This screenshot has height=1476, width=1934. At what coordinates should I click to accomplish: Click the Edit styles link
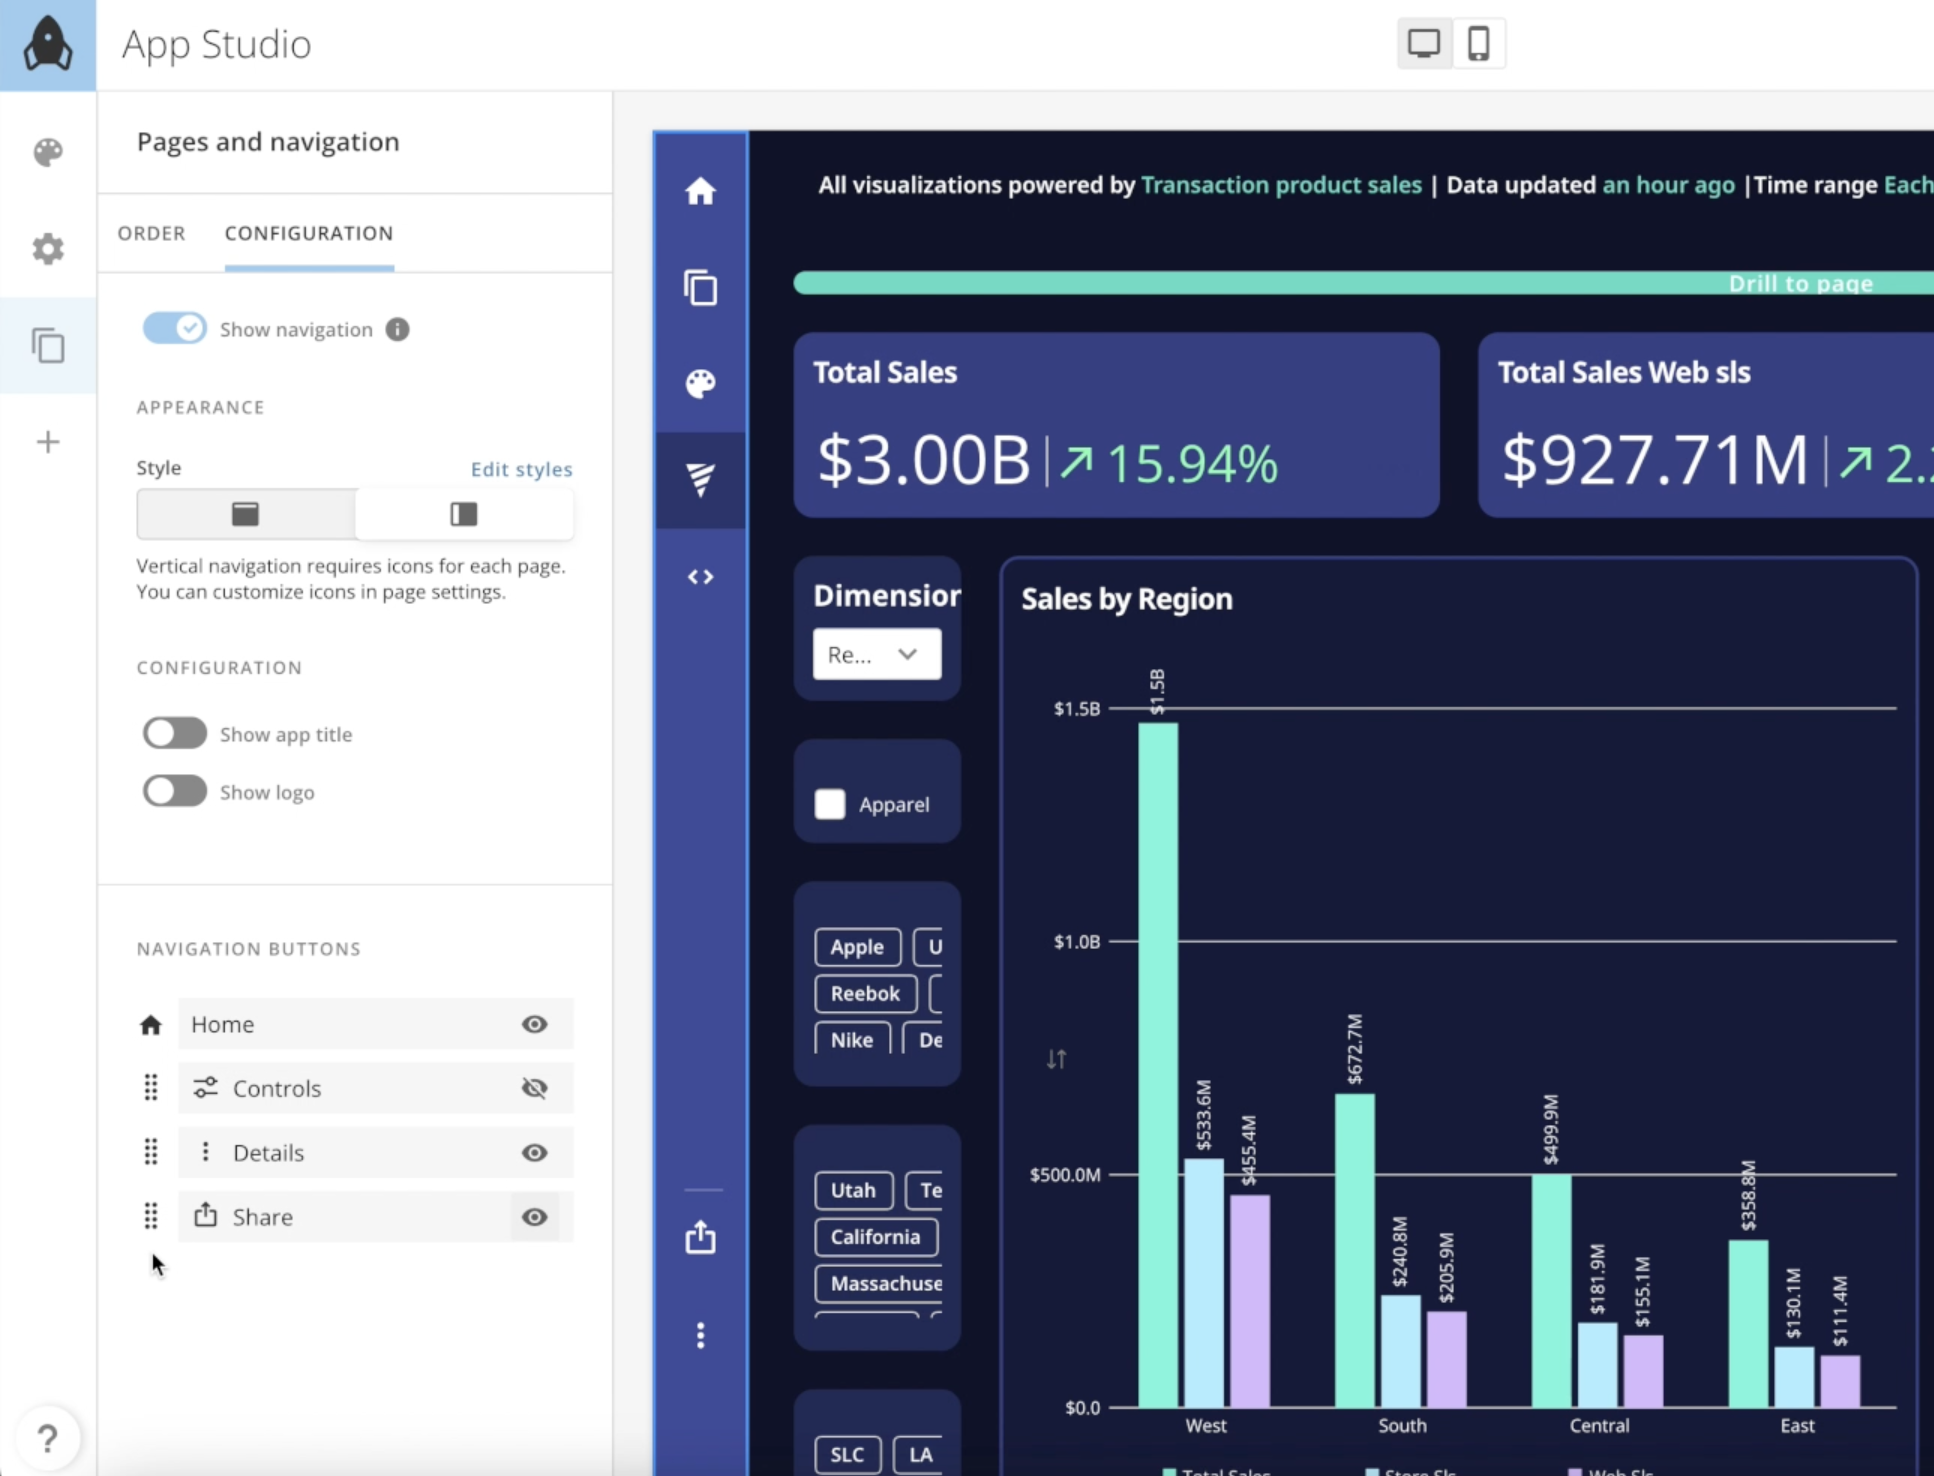(521, 469)
